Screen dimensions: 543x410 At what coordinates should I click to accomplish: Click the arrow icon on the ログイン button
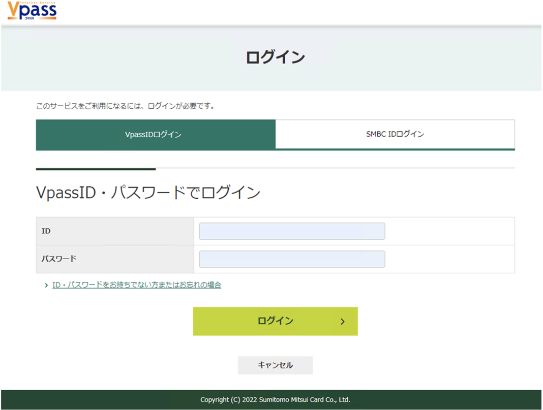click(x=342, y=322)
